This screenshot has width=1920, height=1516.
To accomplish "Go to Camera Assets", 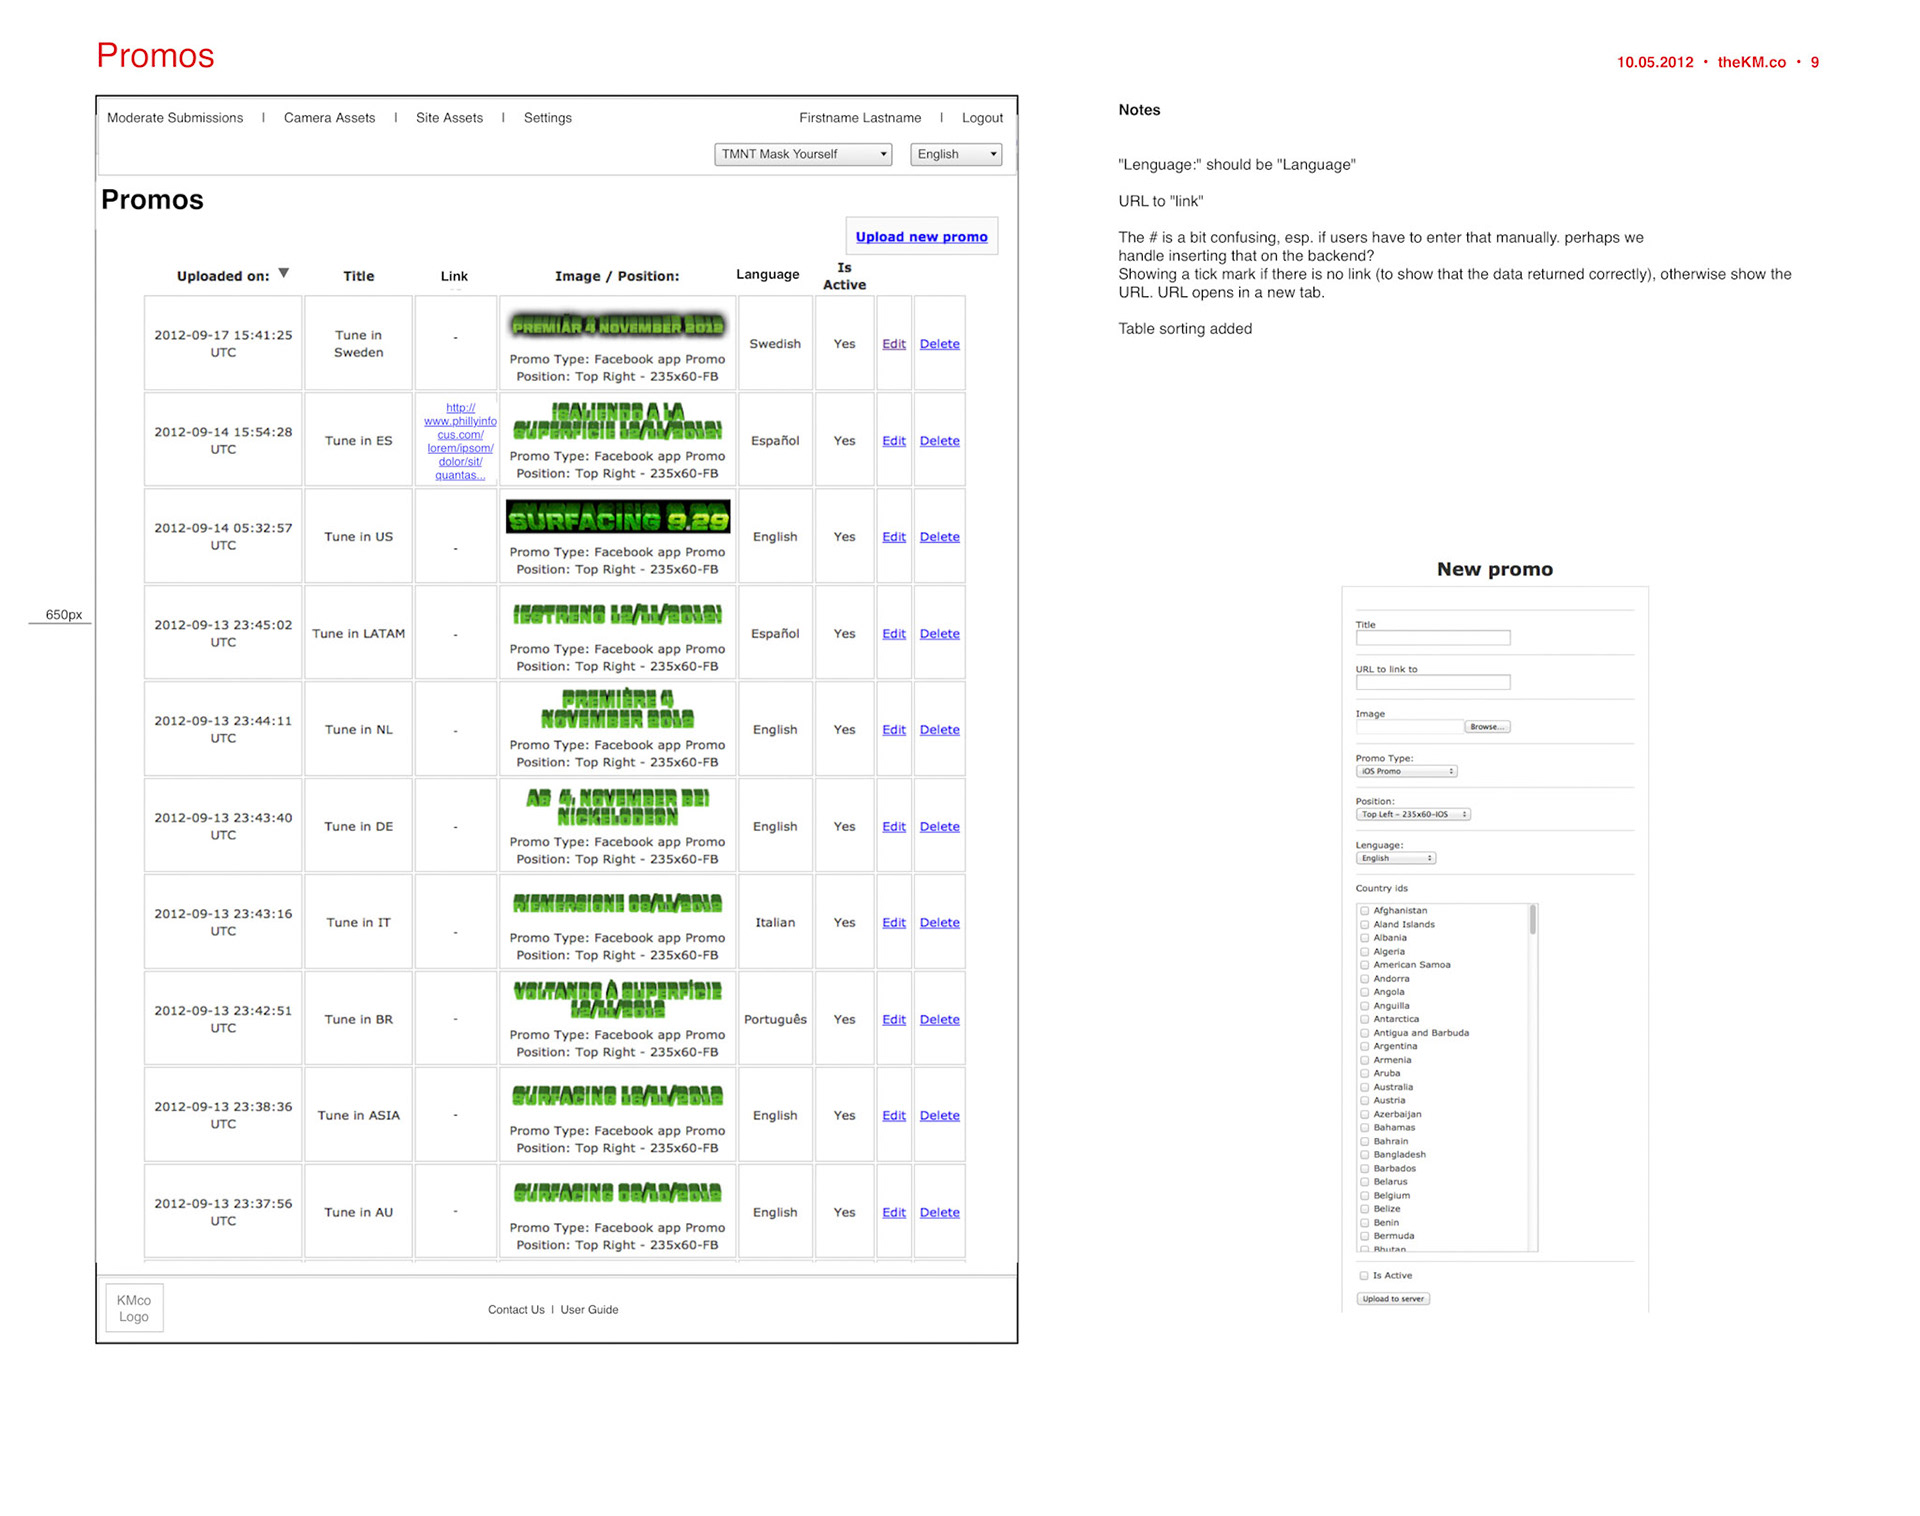I will (329, 118).
